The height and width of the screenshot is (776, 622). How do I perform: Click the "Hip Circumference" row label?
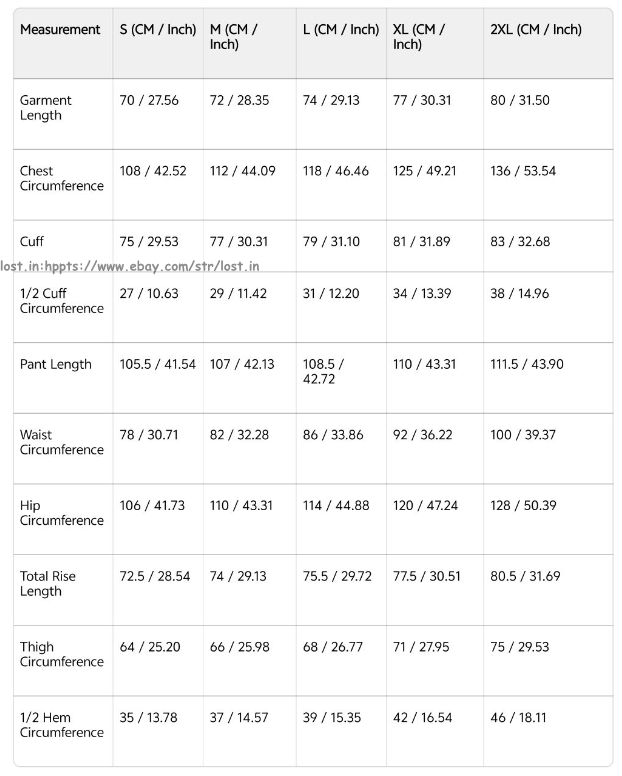[x=62, y=513]
